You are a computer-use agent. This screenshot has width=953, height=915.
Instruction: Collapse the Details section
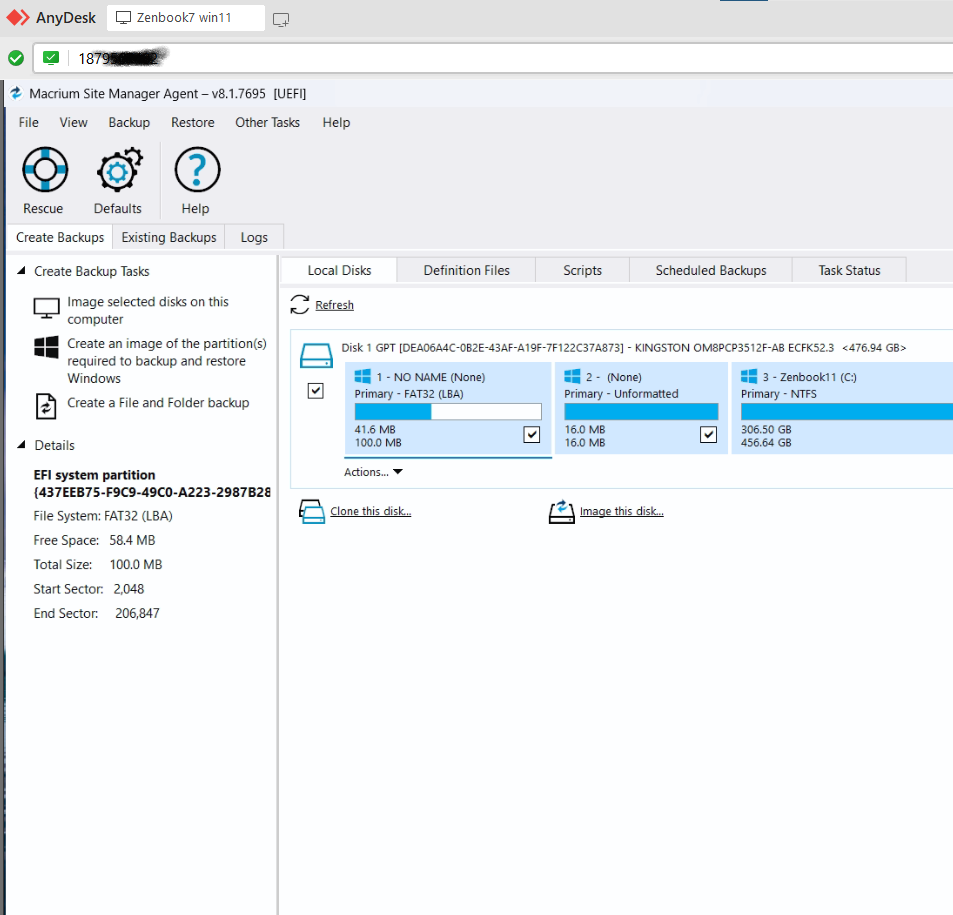21,445
